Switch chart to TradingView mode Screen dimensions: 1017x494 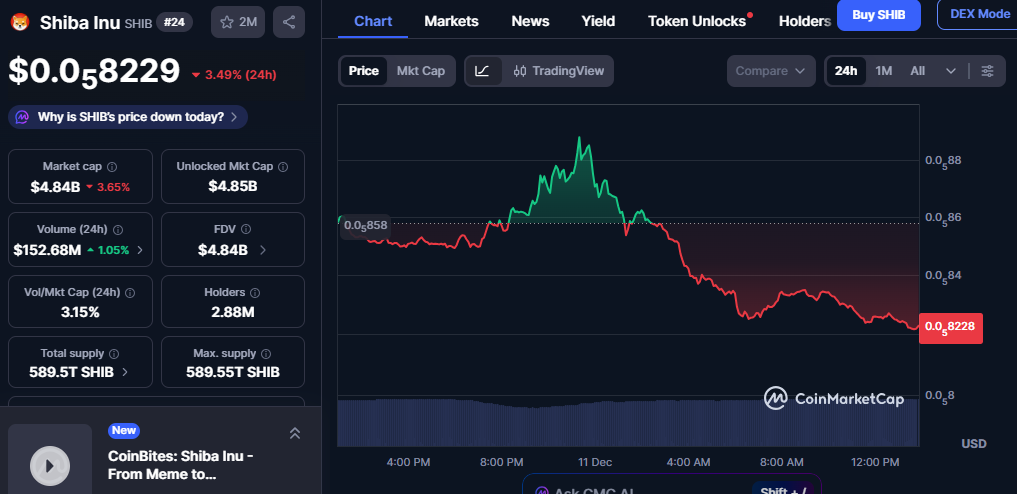coord(558,71)
